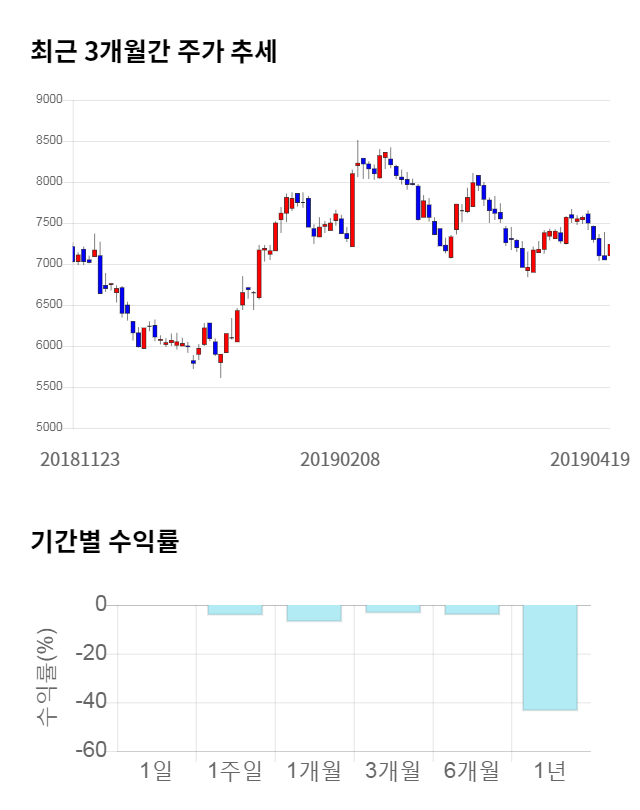640x810 pixels.
Task: Select the 3개월 return bar
Action: coord(393,608)
